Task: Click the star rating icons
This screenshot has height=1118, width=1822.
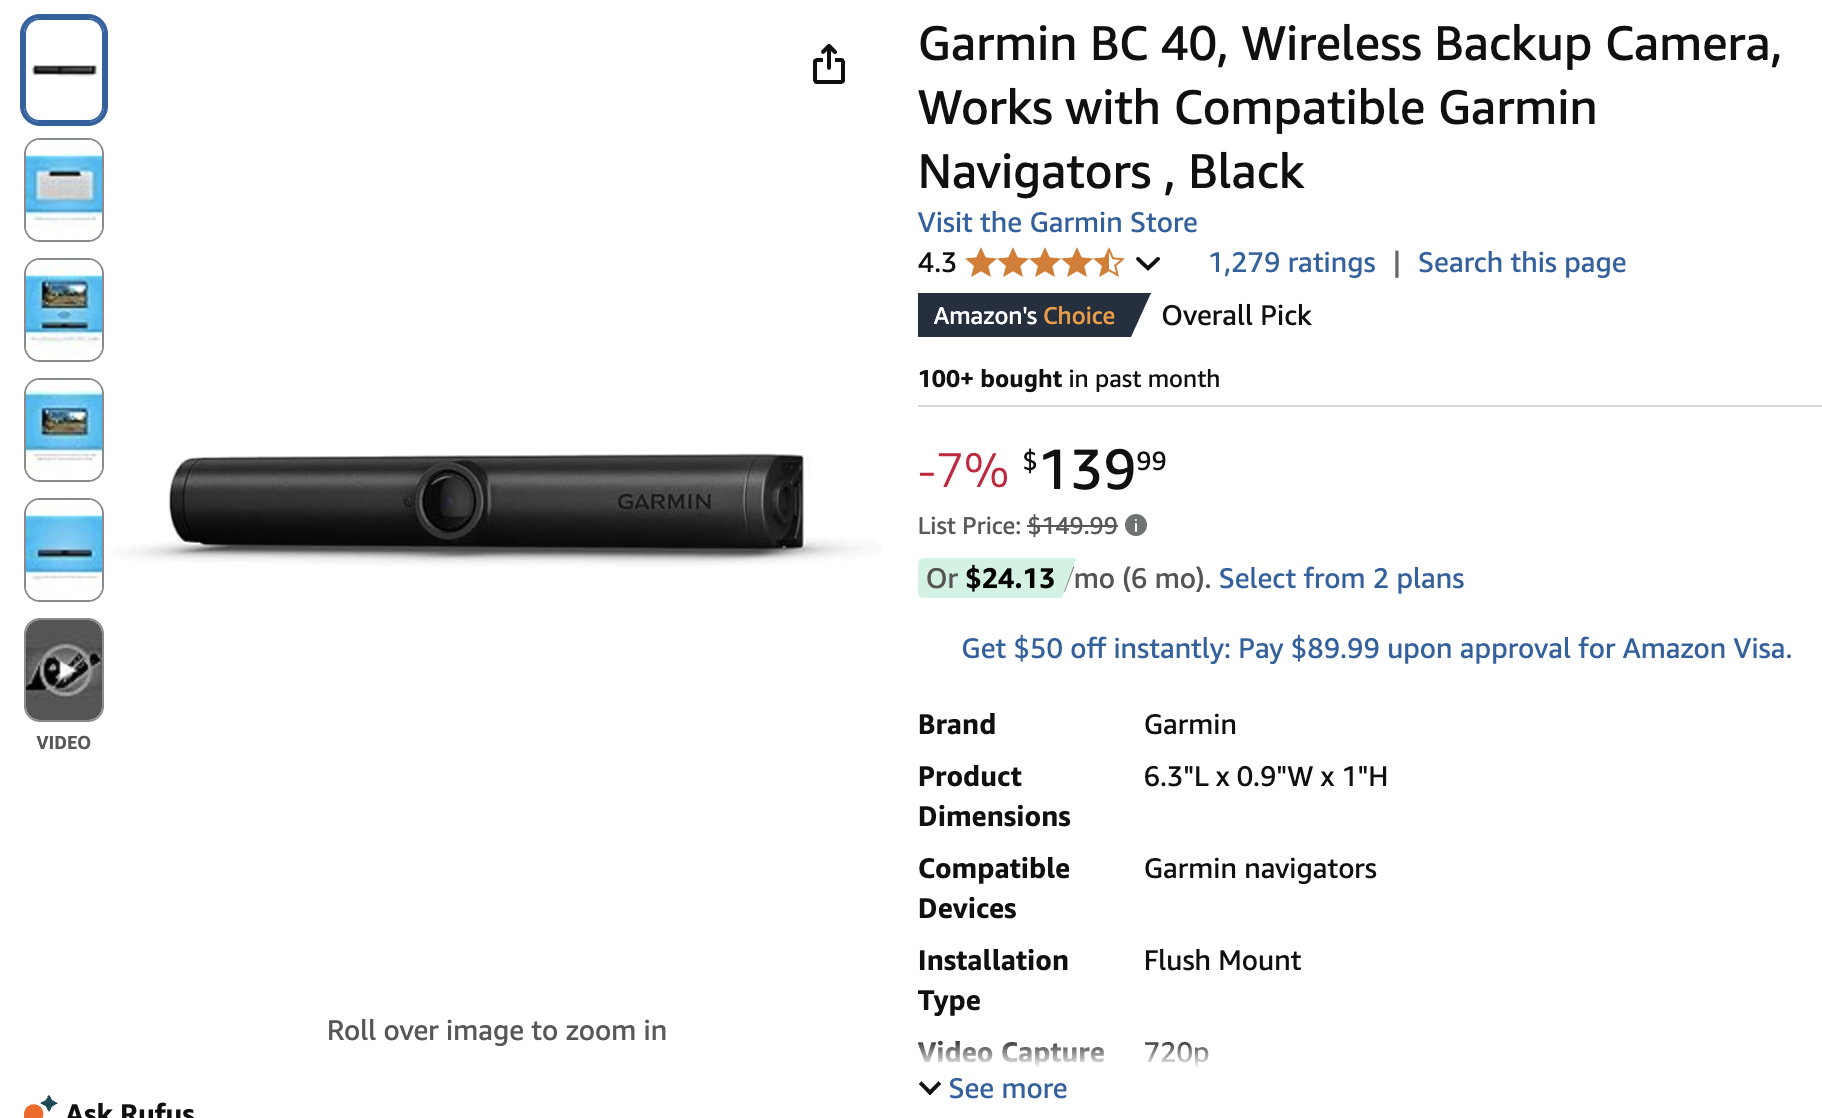Action: [1045, 263]
